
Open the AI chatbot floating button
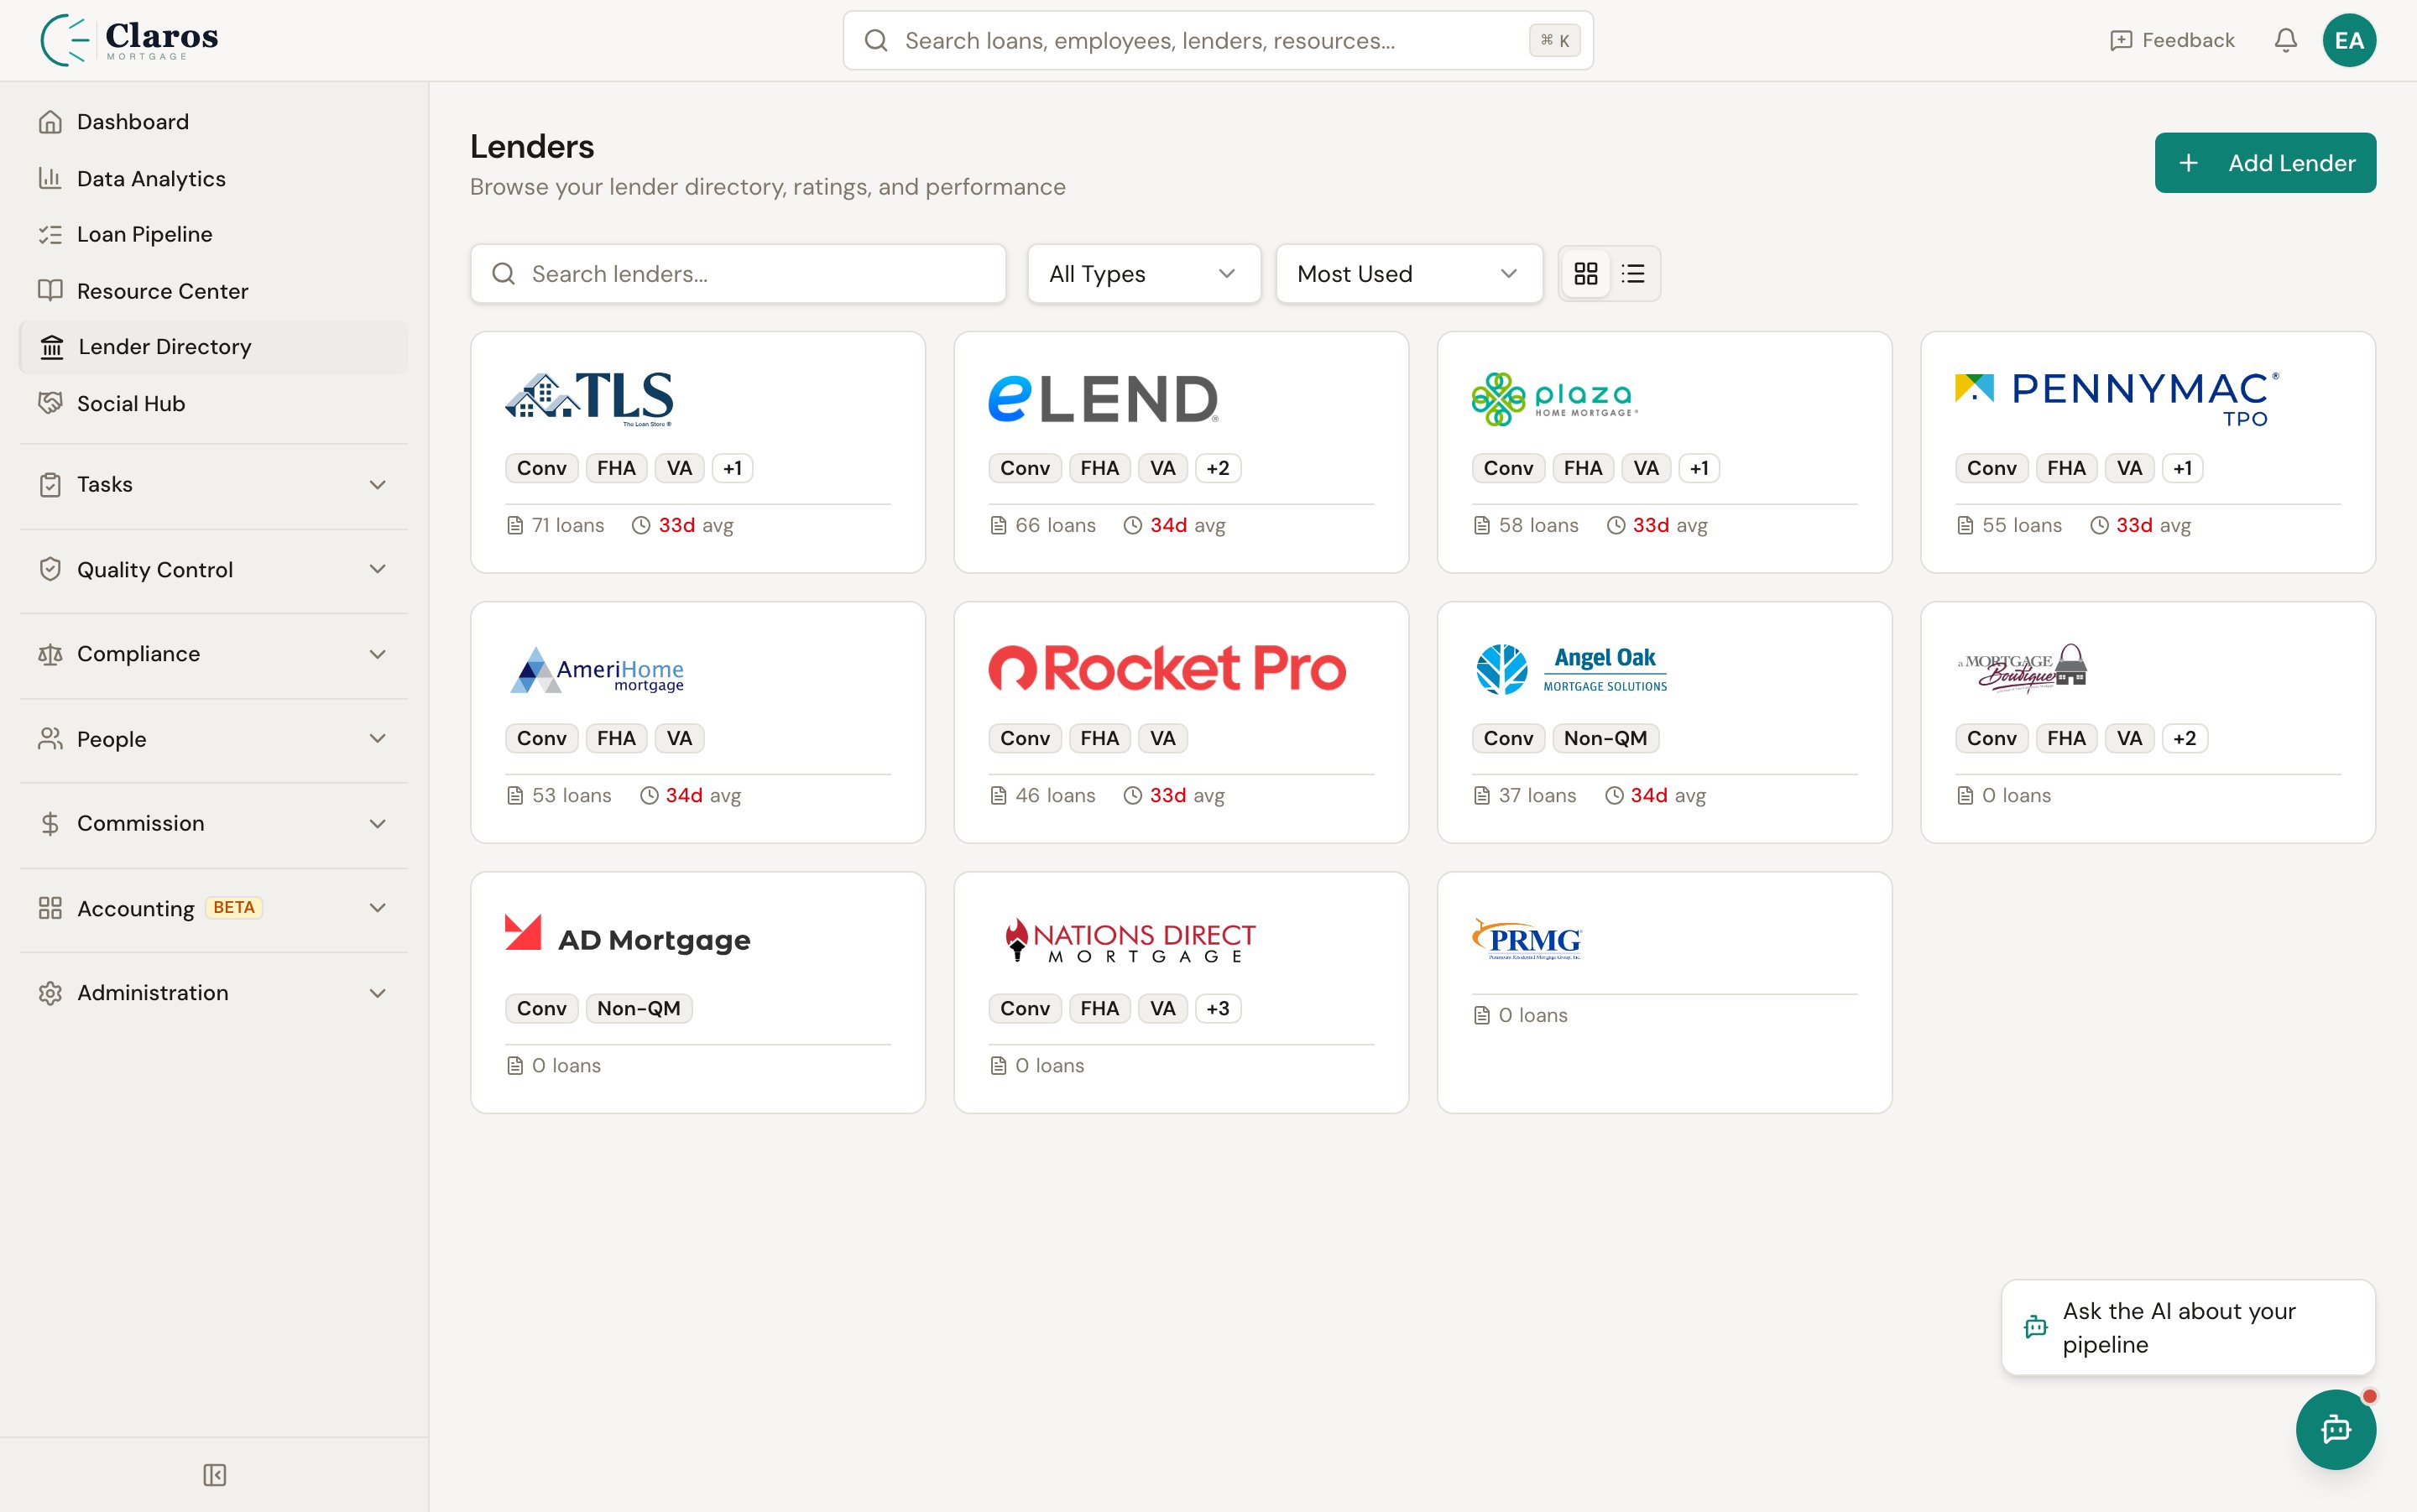[x=2335, y=1429]
